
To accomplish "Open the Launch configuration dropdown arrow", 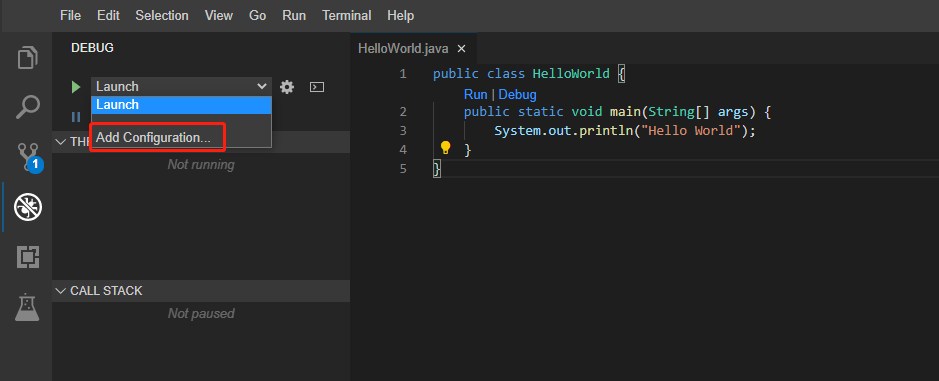I will pos(262,86).
